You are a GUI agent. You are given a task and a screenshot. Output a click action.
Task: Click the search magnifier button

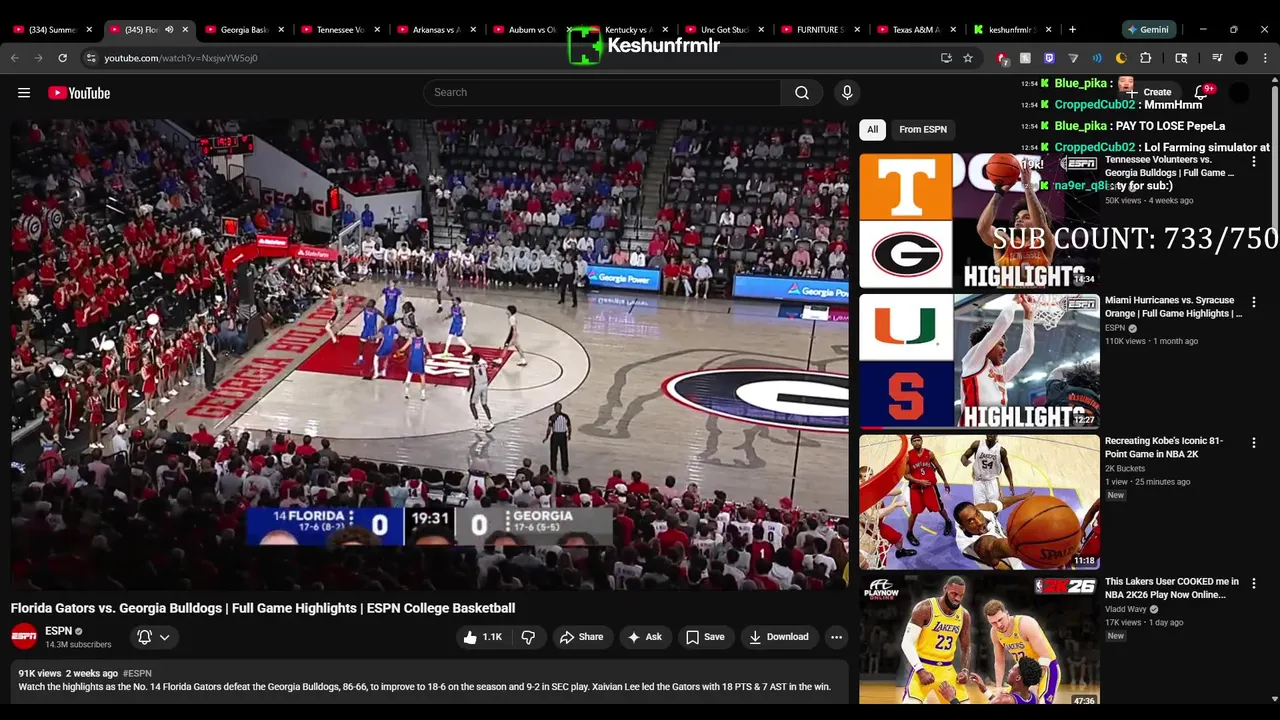click(802, 92)
